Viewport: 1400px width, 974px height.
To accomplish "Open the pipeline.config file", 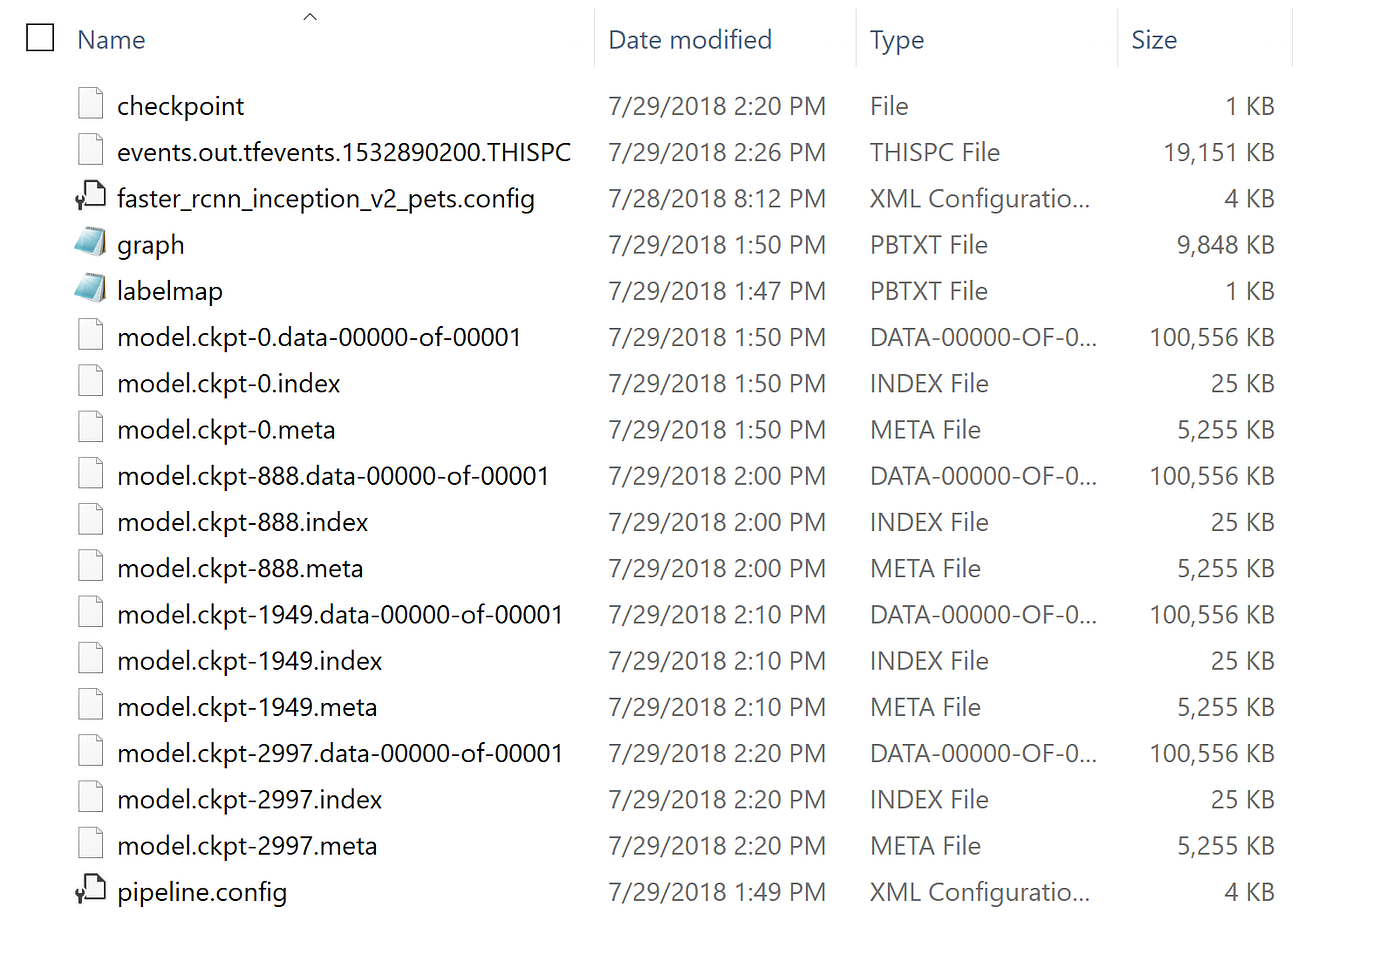I will click(x=202, y=890).
